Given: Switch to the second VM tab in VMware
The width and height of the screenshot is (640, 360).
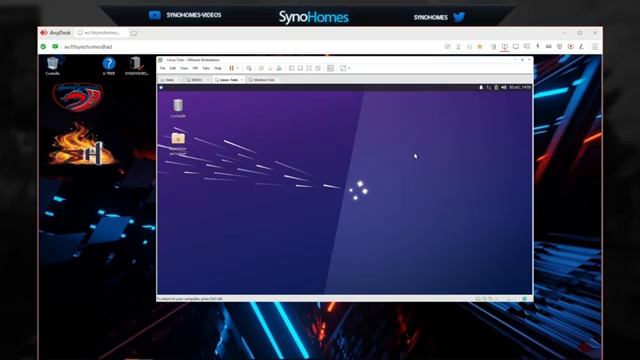Looking at the screenshot, I should click(197, 80).
